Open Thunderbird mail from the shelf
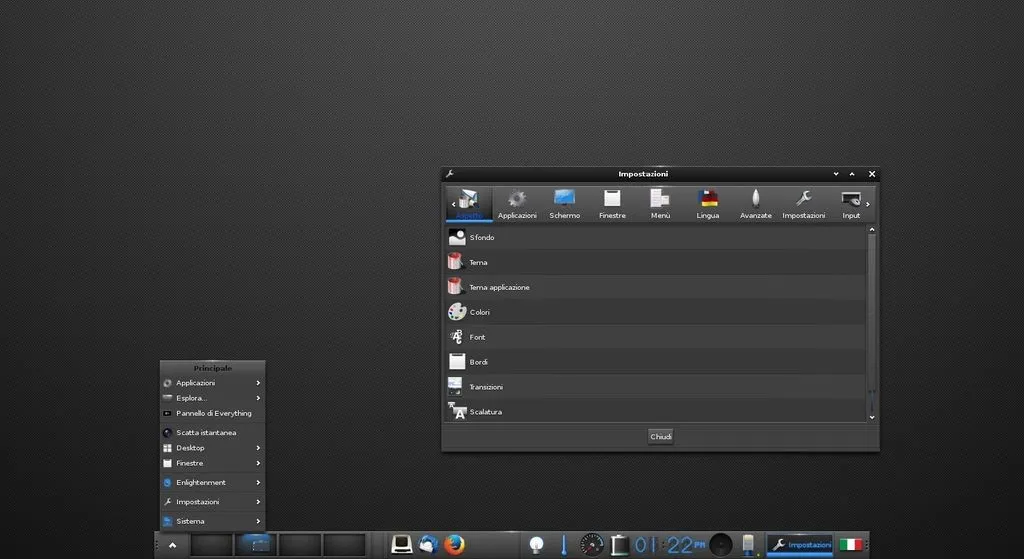This screenshot has height=559, width=1024. [429, 545]
